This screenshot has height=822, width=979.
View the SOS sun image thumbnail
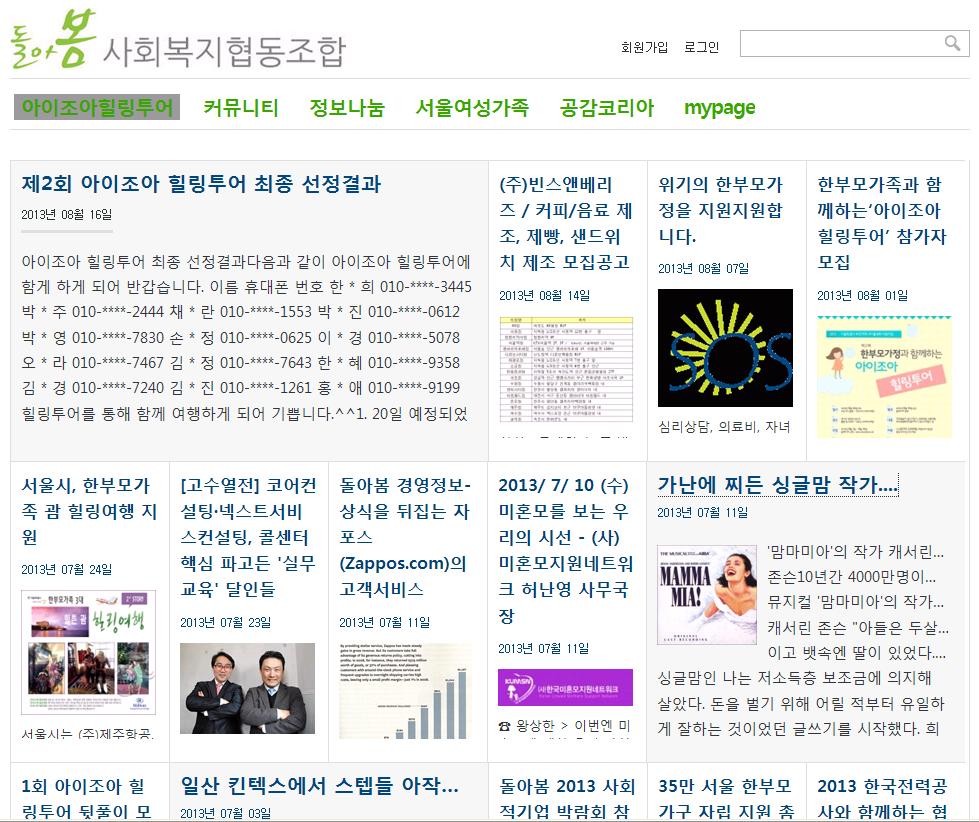tap(726, 348)
